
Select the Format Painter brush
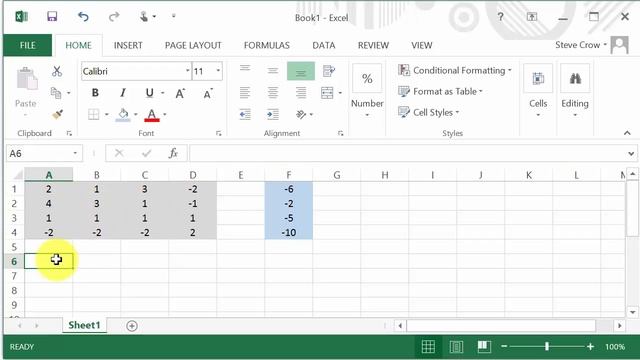(x=58, y=114)
